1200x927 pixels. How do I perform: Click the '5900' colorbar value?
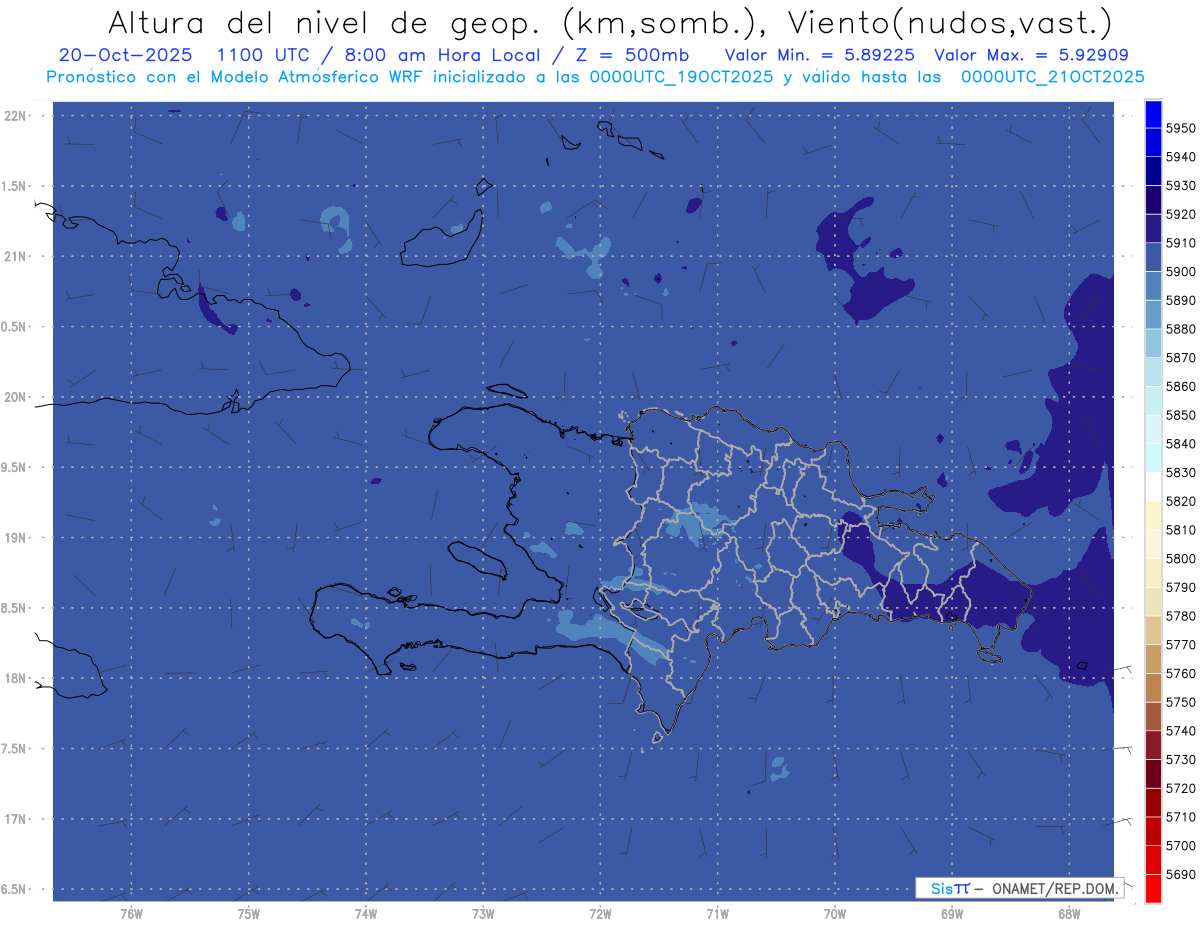click(x=1180, y=271)
